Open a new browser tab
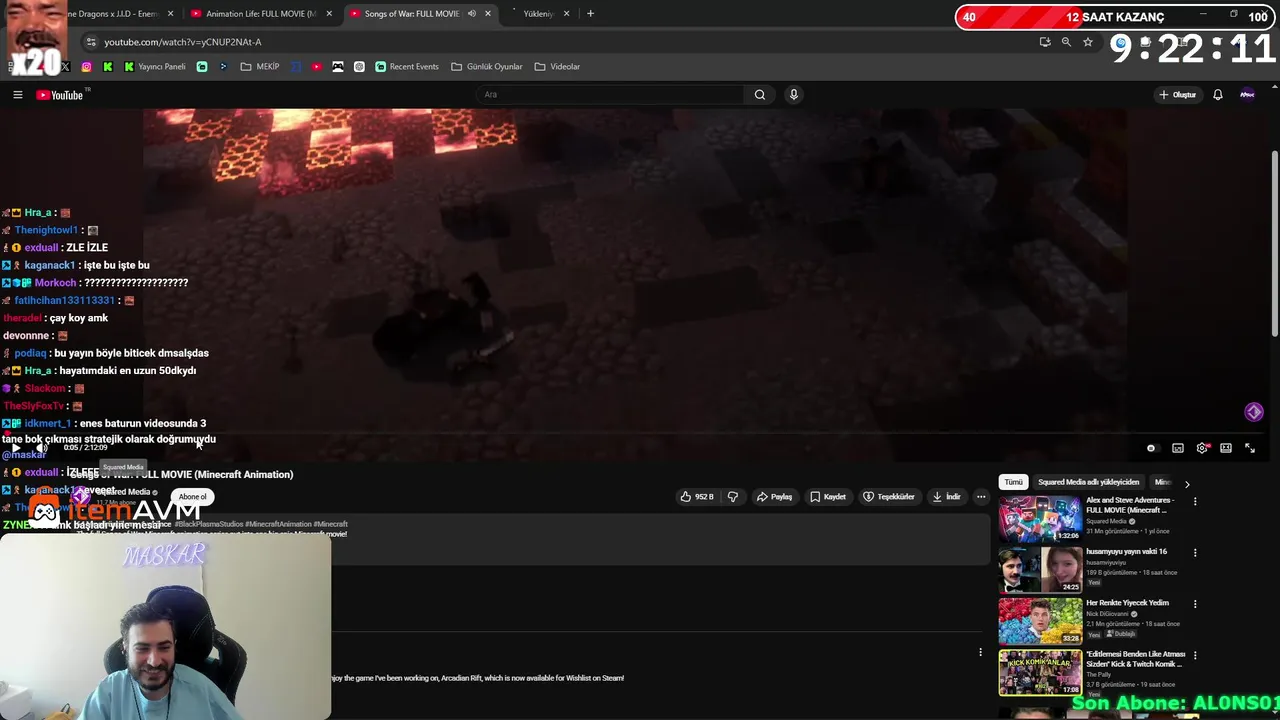1280x720 pixels. pyautogui.click(x=590, y=14)
